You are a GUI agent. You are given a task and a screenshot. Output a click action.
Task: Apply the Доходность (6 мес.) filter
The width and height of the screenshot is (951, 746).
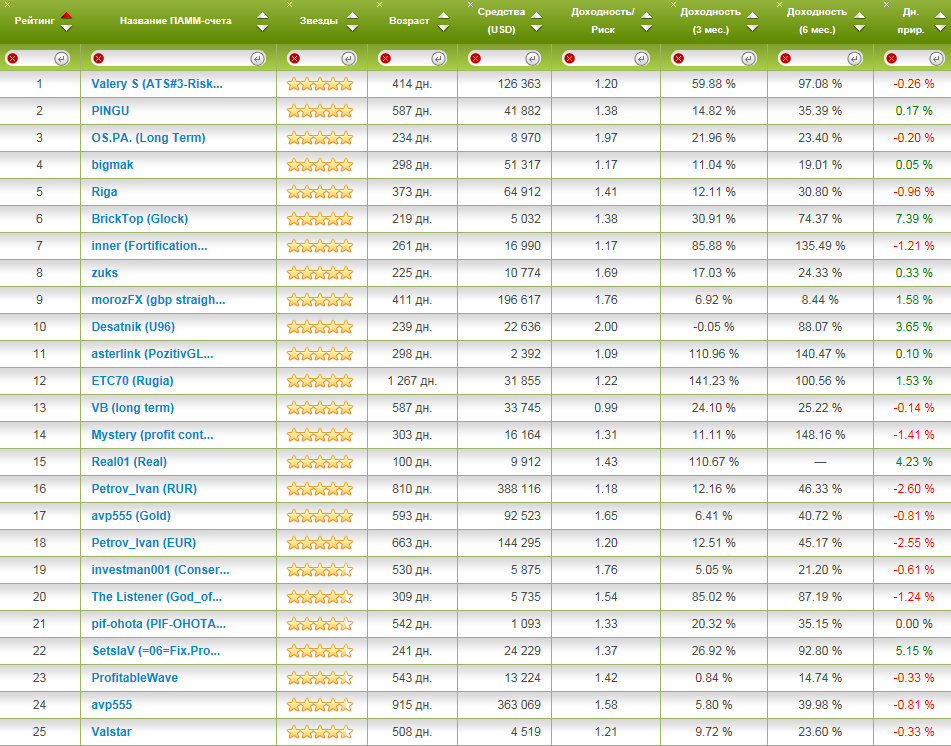854,58
